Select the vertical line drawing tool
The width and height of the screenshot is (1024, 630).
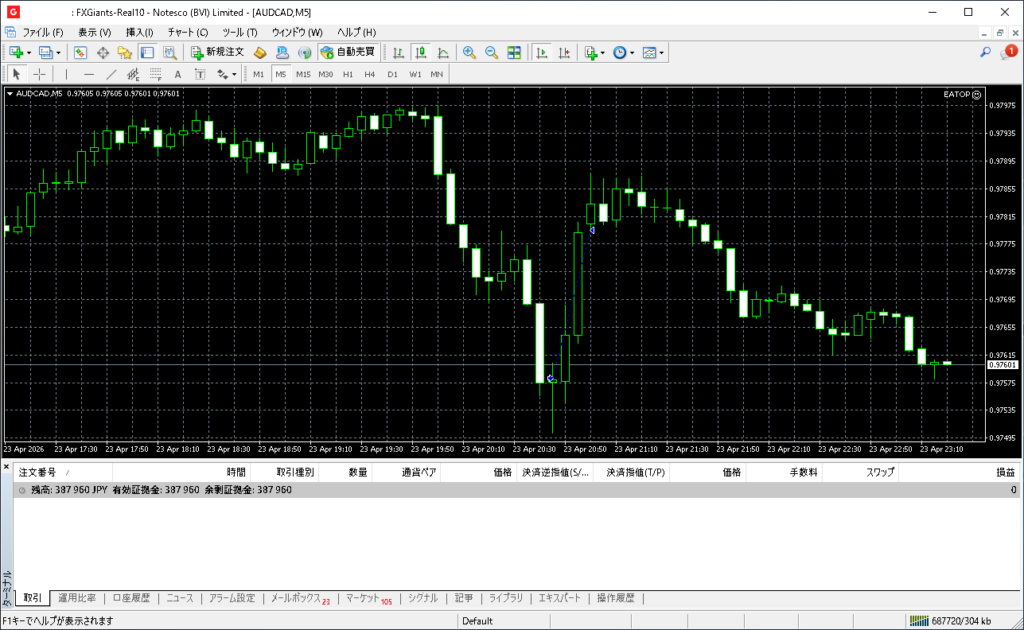(x=67, y=74)
